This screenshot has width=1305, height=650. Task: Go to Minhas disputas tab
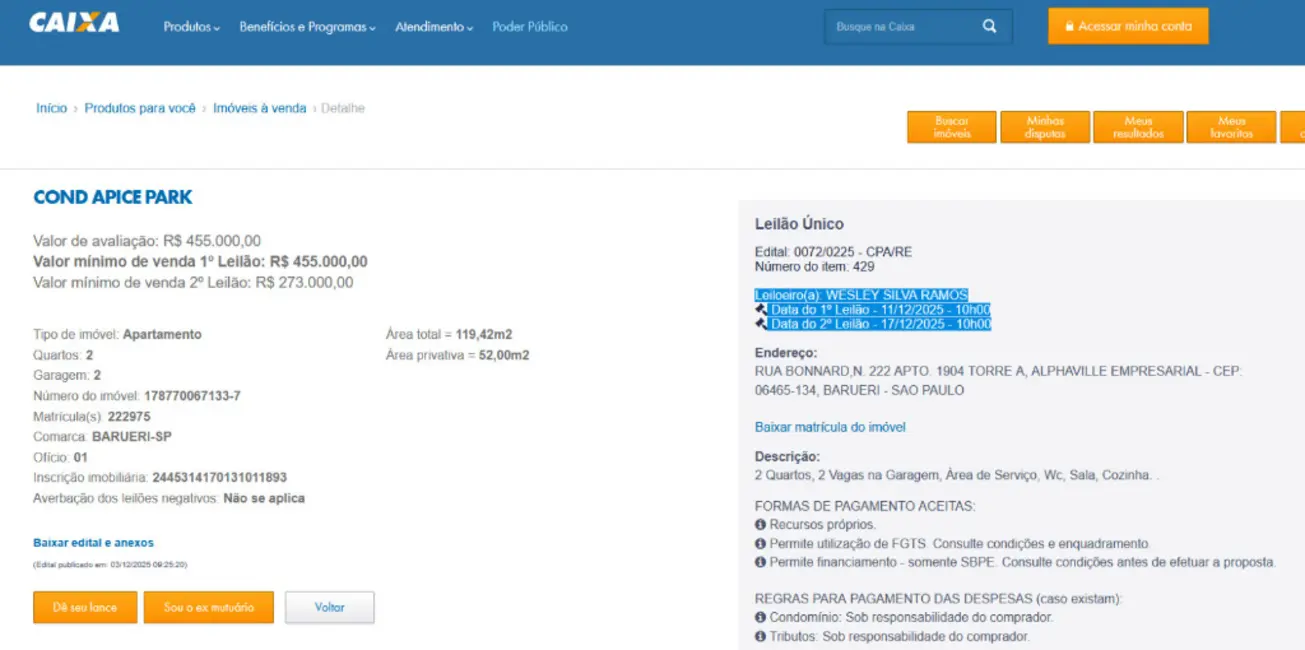tap(1045, 127)
